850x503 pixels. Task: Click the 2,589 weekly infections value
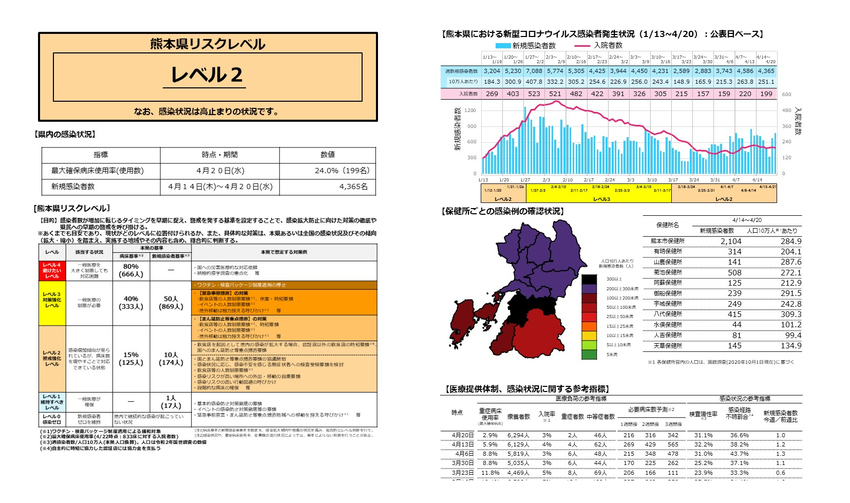681,71
